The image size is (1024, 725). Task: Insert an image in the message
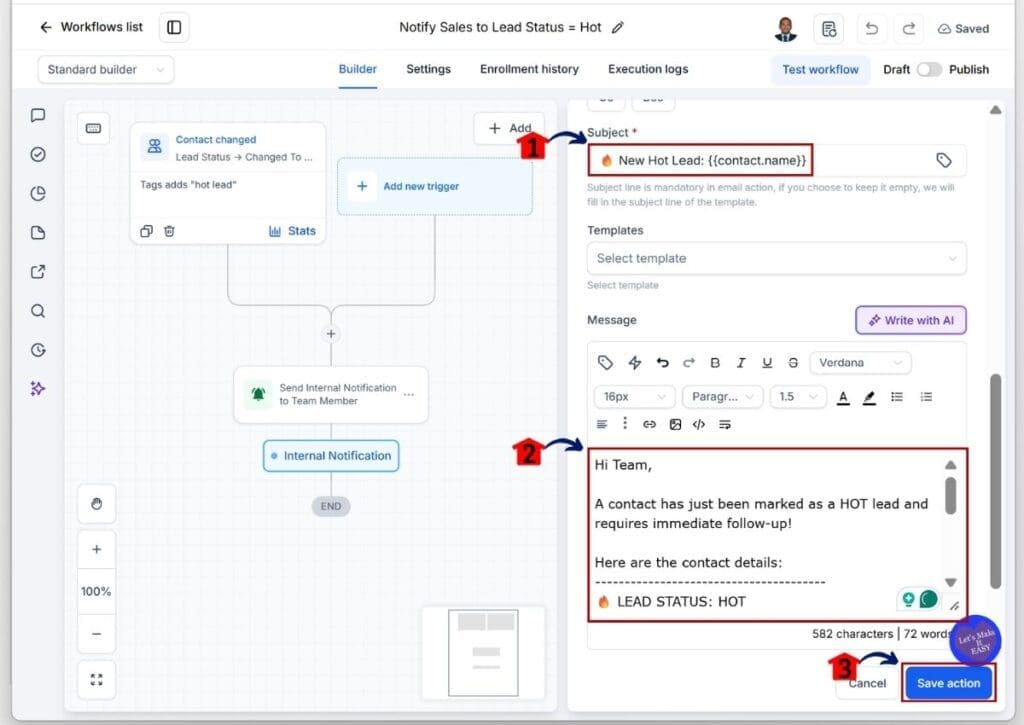click(x=675, y=425)
